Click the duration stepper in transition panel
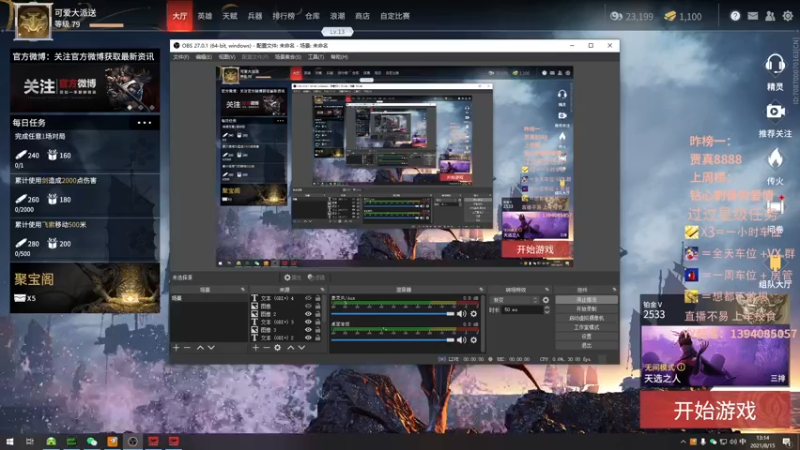Image resolution: width=800 pixels, height=450 pixels. tap(546, 310)
